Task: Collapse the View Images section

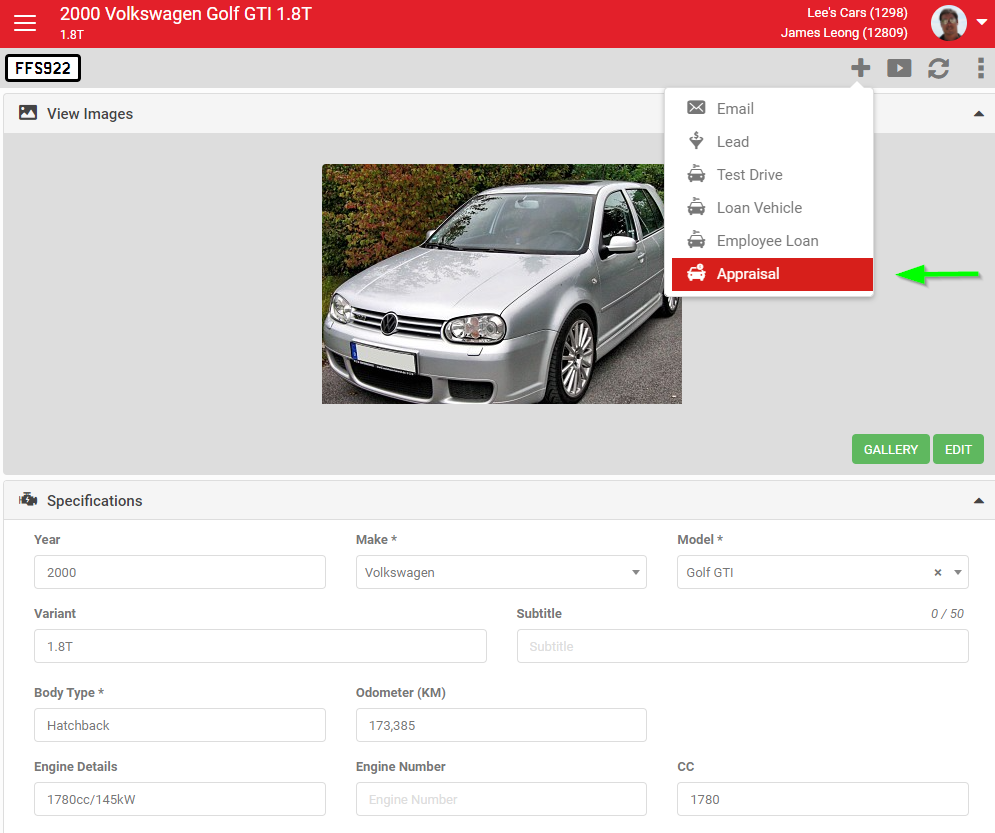Action: tap(979, 114)
